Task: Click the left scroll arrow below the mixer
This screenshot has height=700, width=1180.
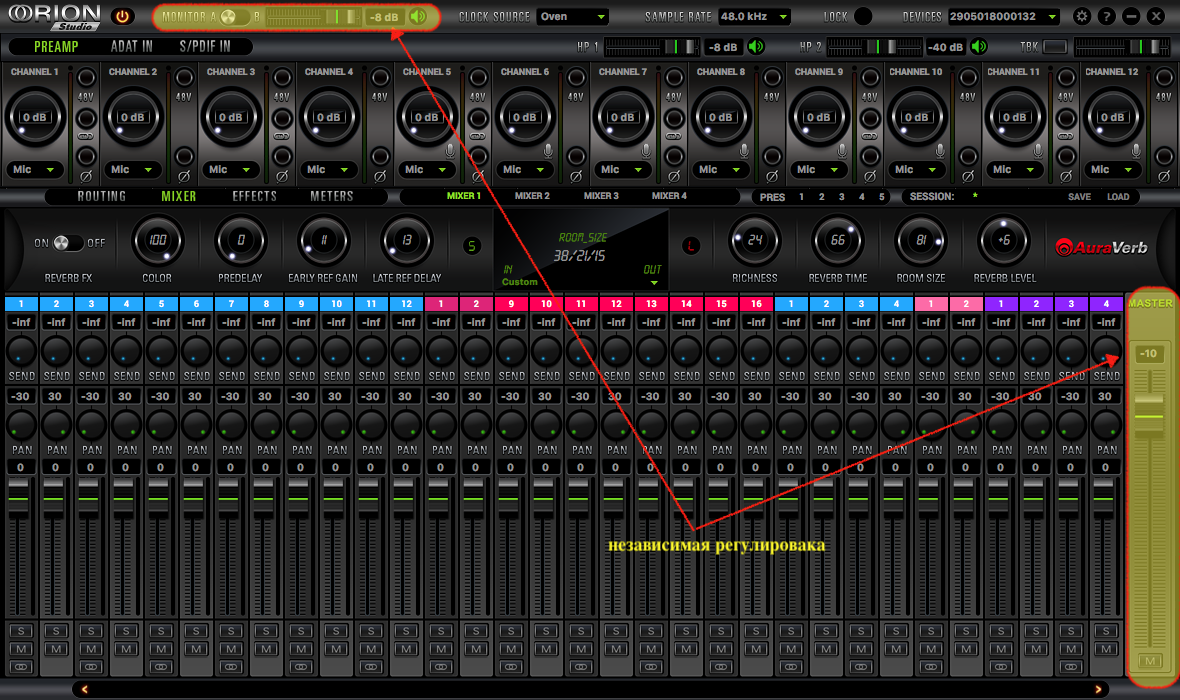Action: (84, 689)
